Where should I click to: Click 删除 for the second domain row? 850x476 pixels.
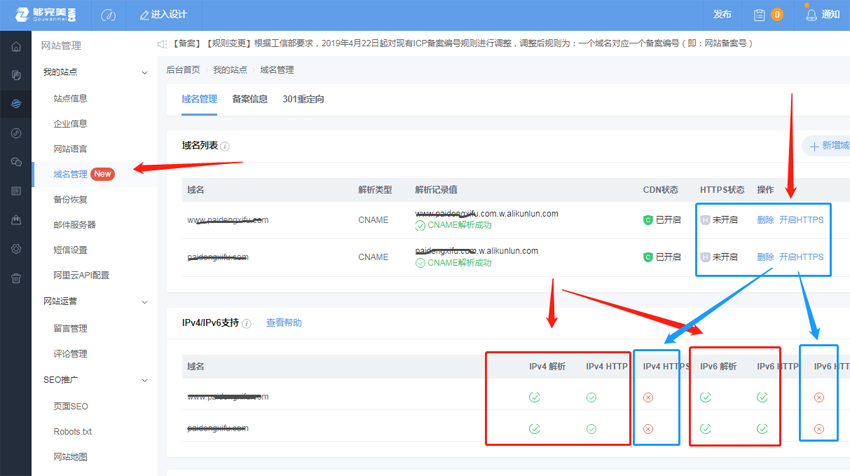click(765, 257)
